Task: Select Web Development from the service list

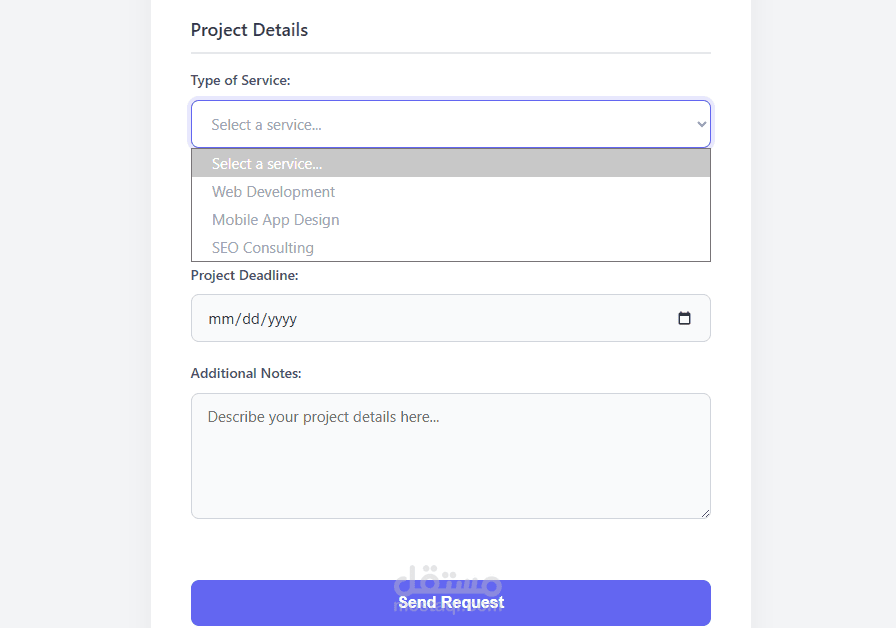Action: point(274,192)
